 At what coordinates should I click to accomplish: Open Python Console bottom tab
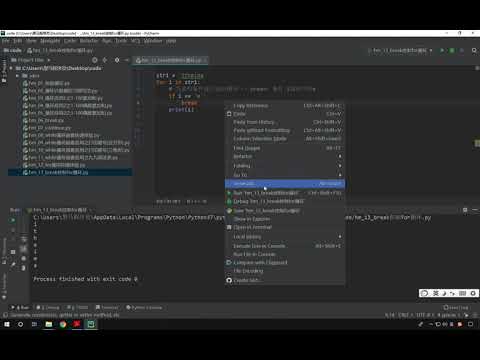click(x=144, y=307)
